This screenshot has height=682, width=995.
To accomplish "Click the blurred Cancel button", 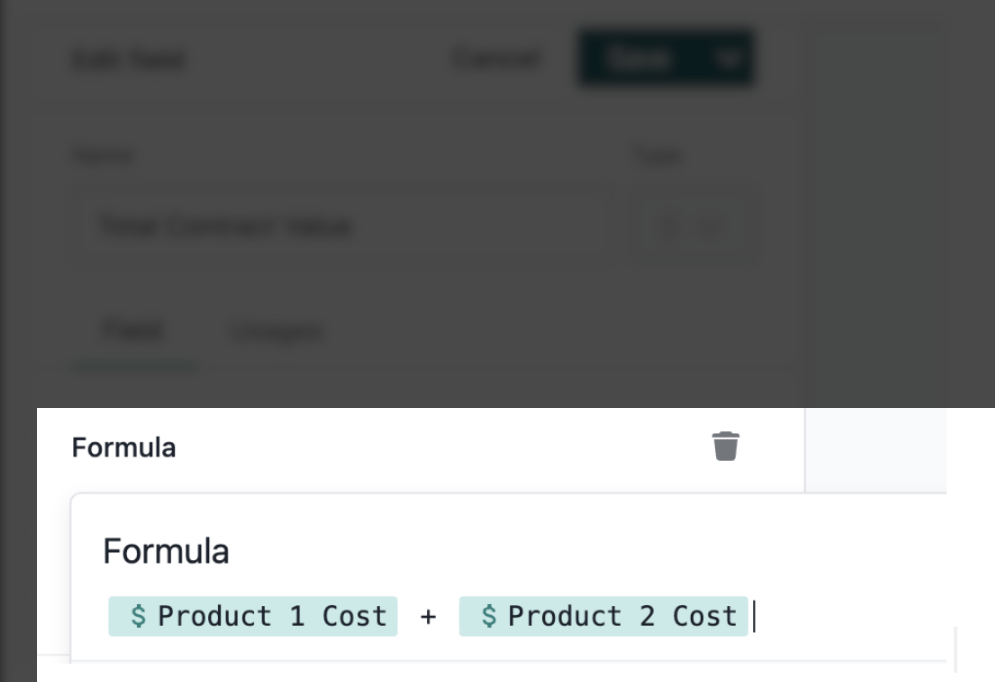I will click(x=496, y=59).
